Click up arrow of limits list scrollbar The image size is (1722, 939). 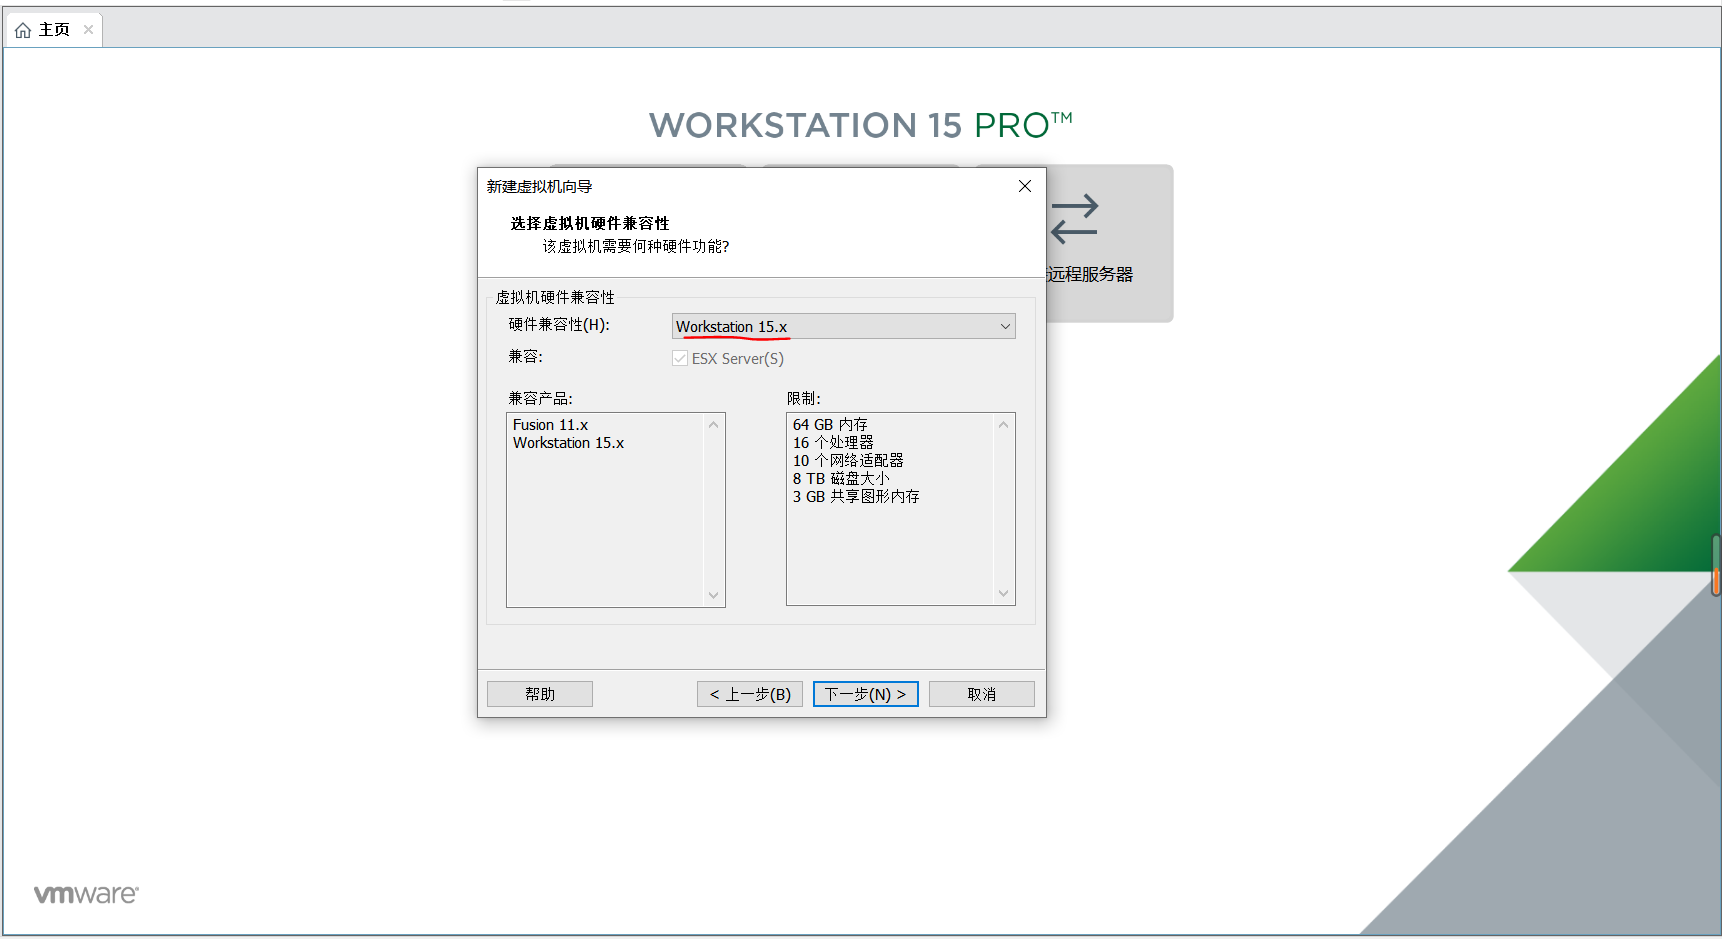click(x=1003, y=425)
